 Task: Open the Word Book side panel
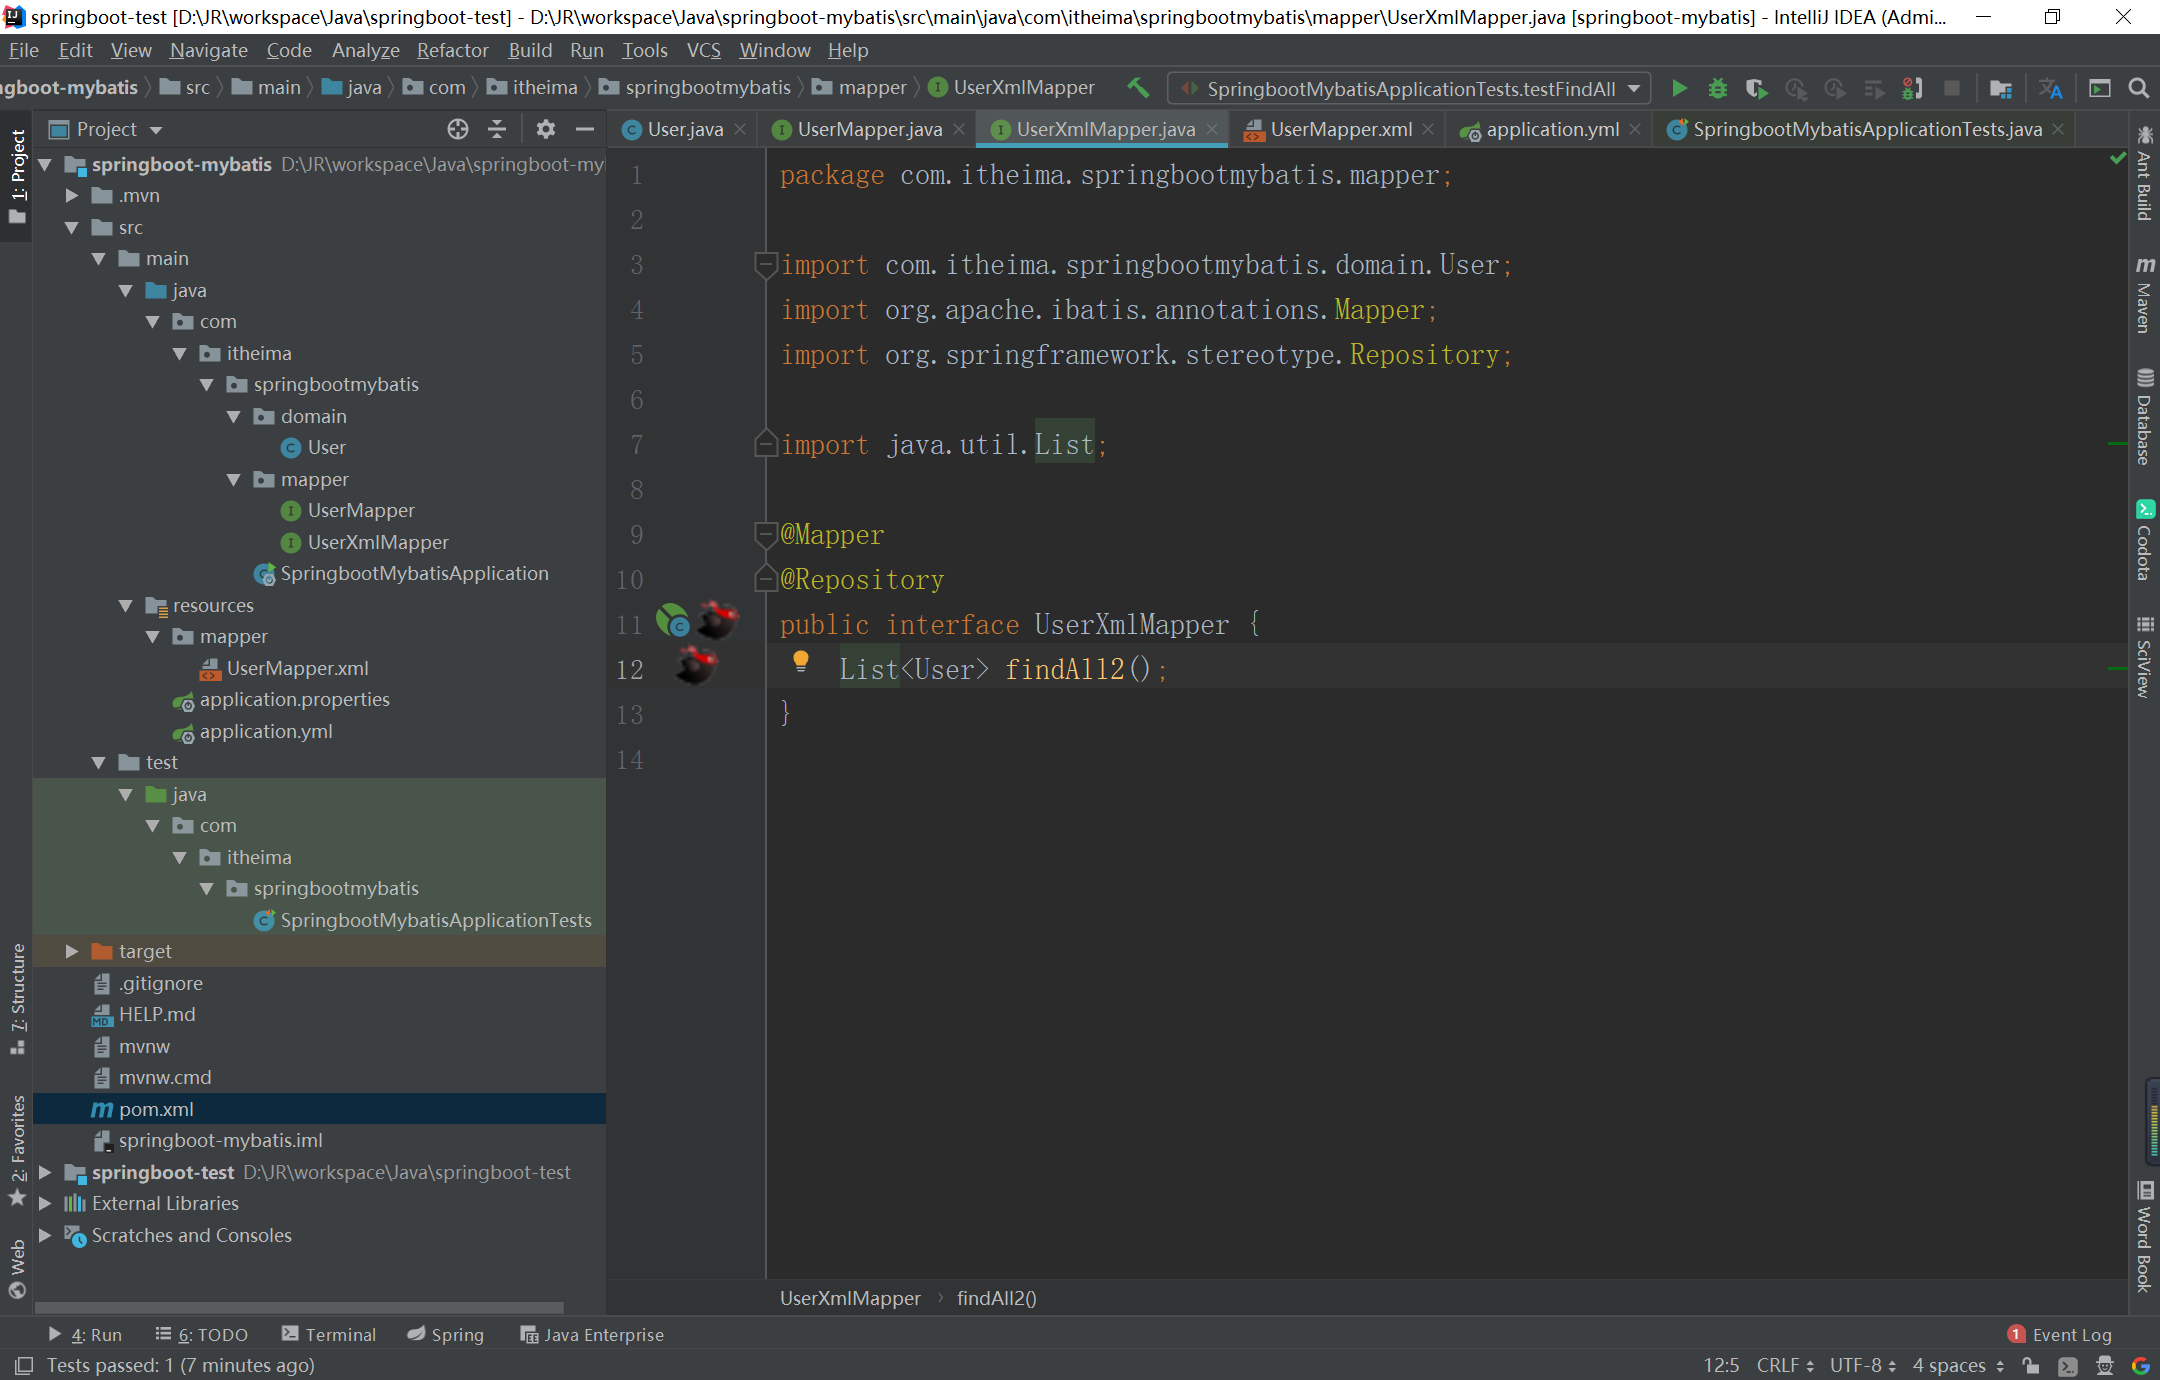pos(2145,1237)
